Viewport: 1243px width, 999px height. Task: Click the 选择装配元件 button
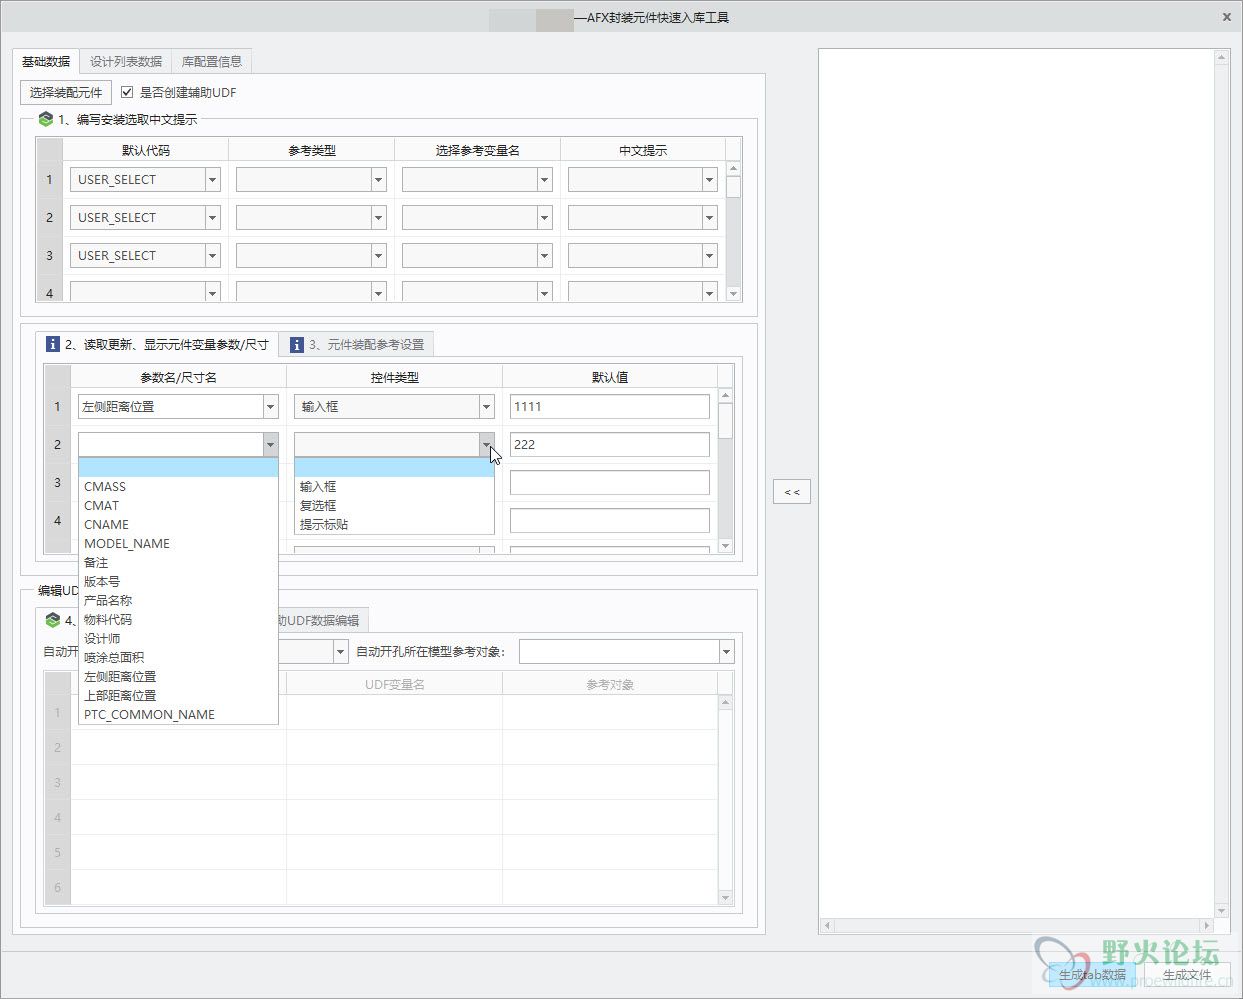pos(66,92)
